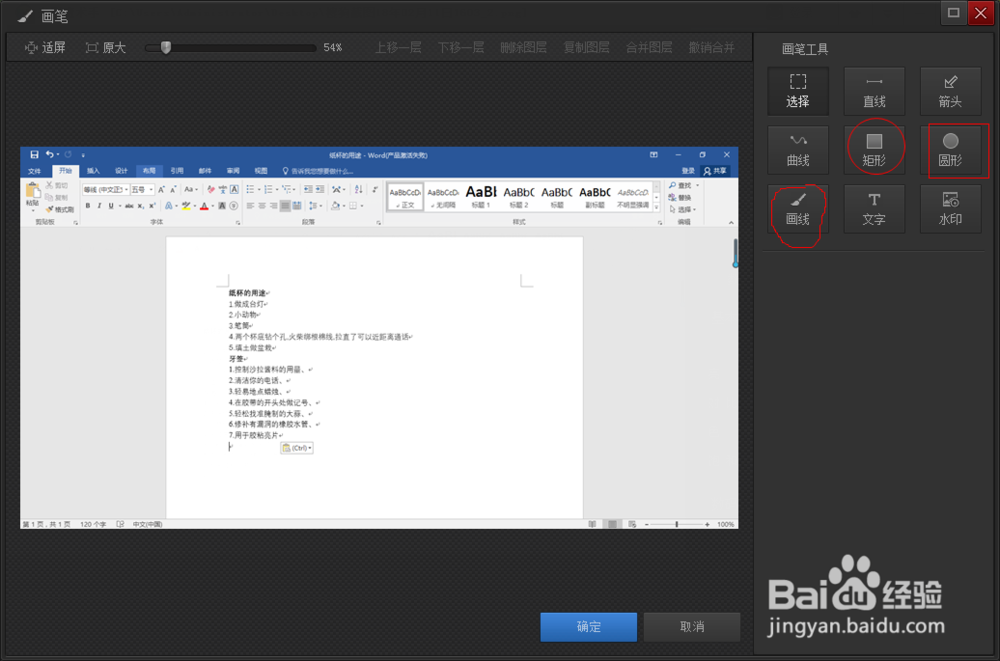Click the bullet list icon in Word
Screen dimensions: 1000x661
tap(250, 189)
